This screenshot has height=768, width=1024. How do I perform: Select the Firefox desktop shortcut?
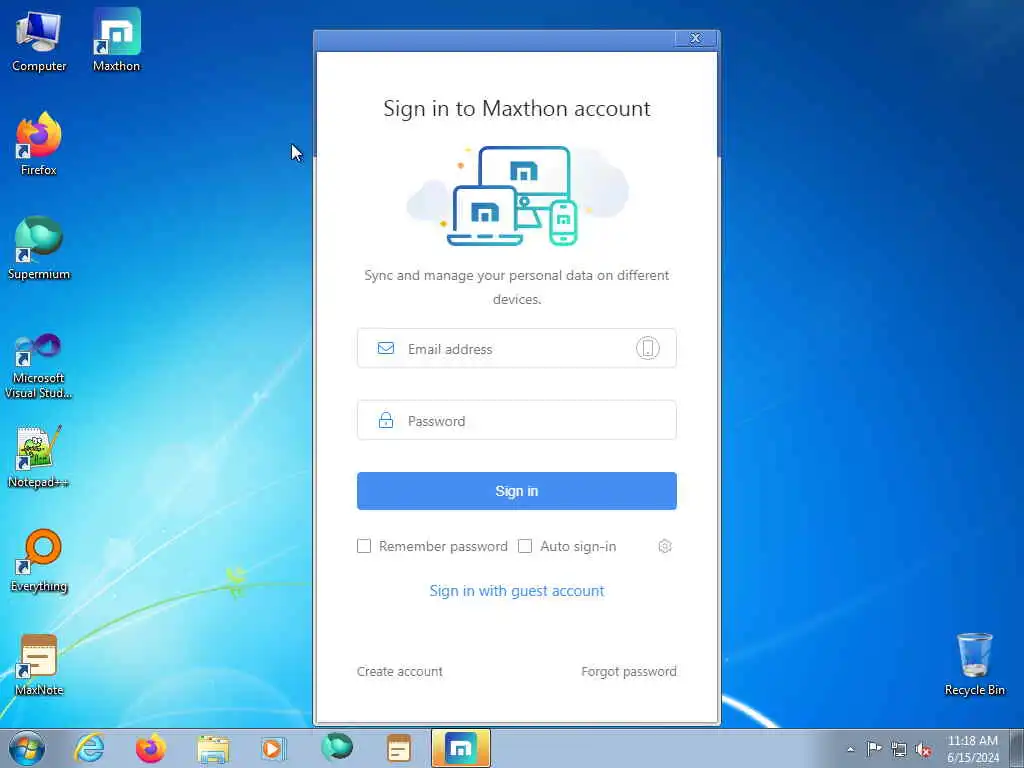[x=39, y=144]
